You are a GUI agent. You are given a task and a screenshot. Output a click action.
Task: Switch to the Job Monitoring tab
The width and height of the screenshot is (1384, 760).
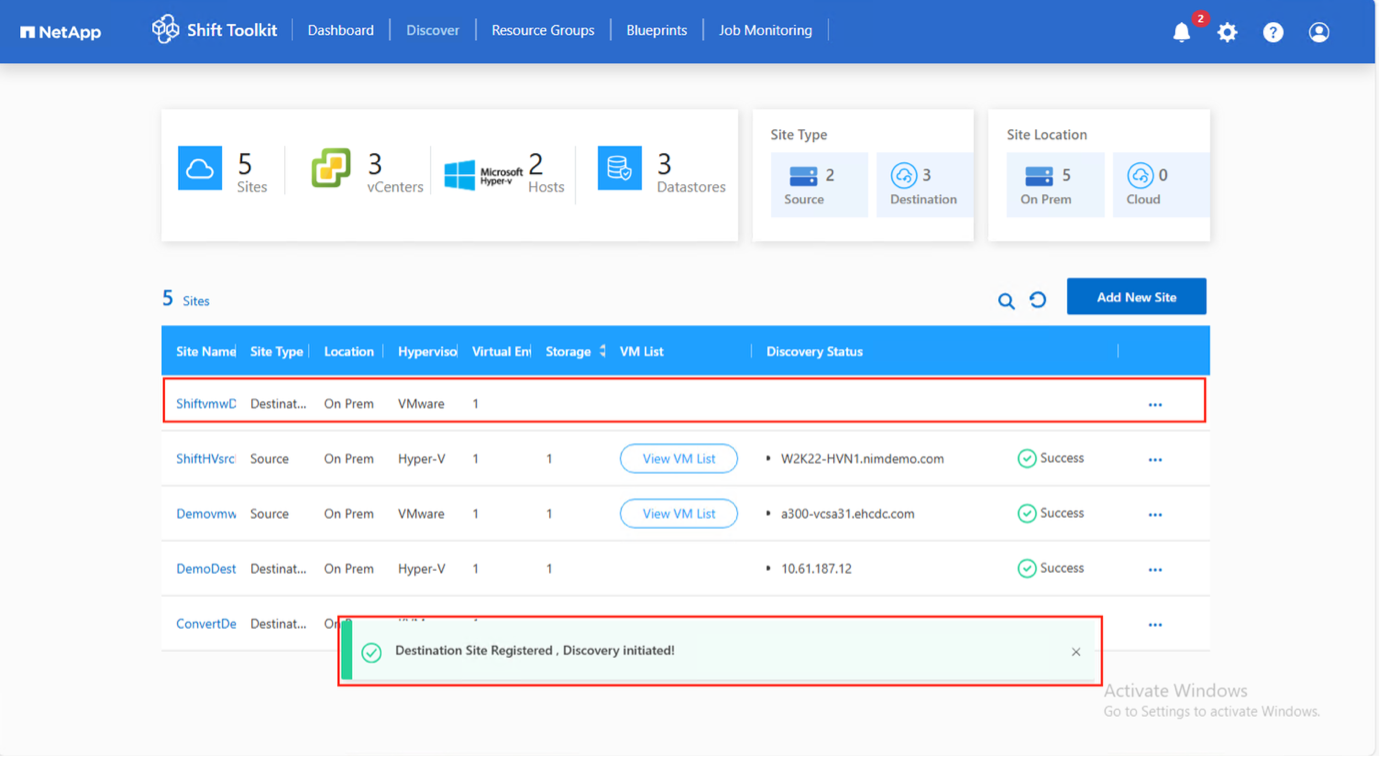(766, 31)
